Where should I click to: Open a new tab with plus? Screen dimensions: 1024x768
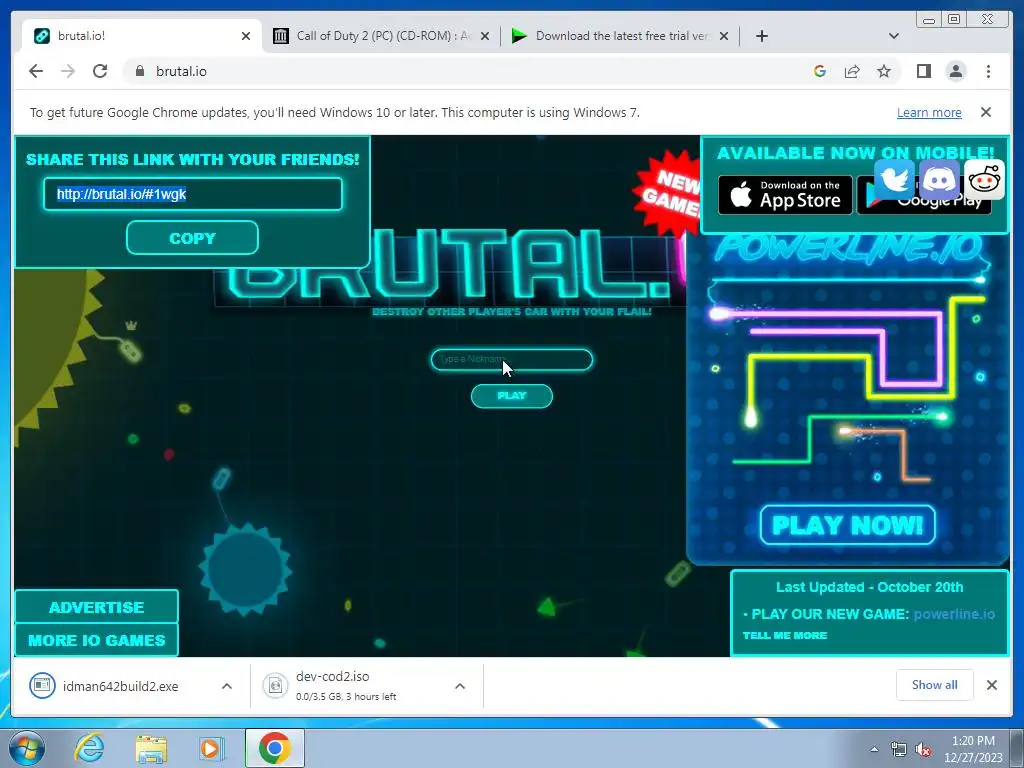point(761,36)
